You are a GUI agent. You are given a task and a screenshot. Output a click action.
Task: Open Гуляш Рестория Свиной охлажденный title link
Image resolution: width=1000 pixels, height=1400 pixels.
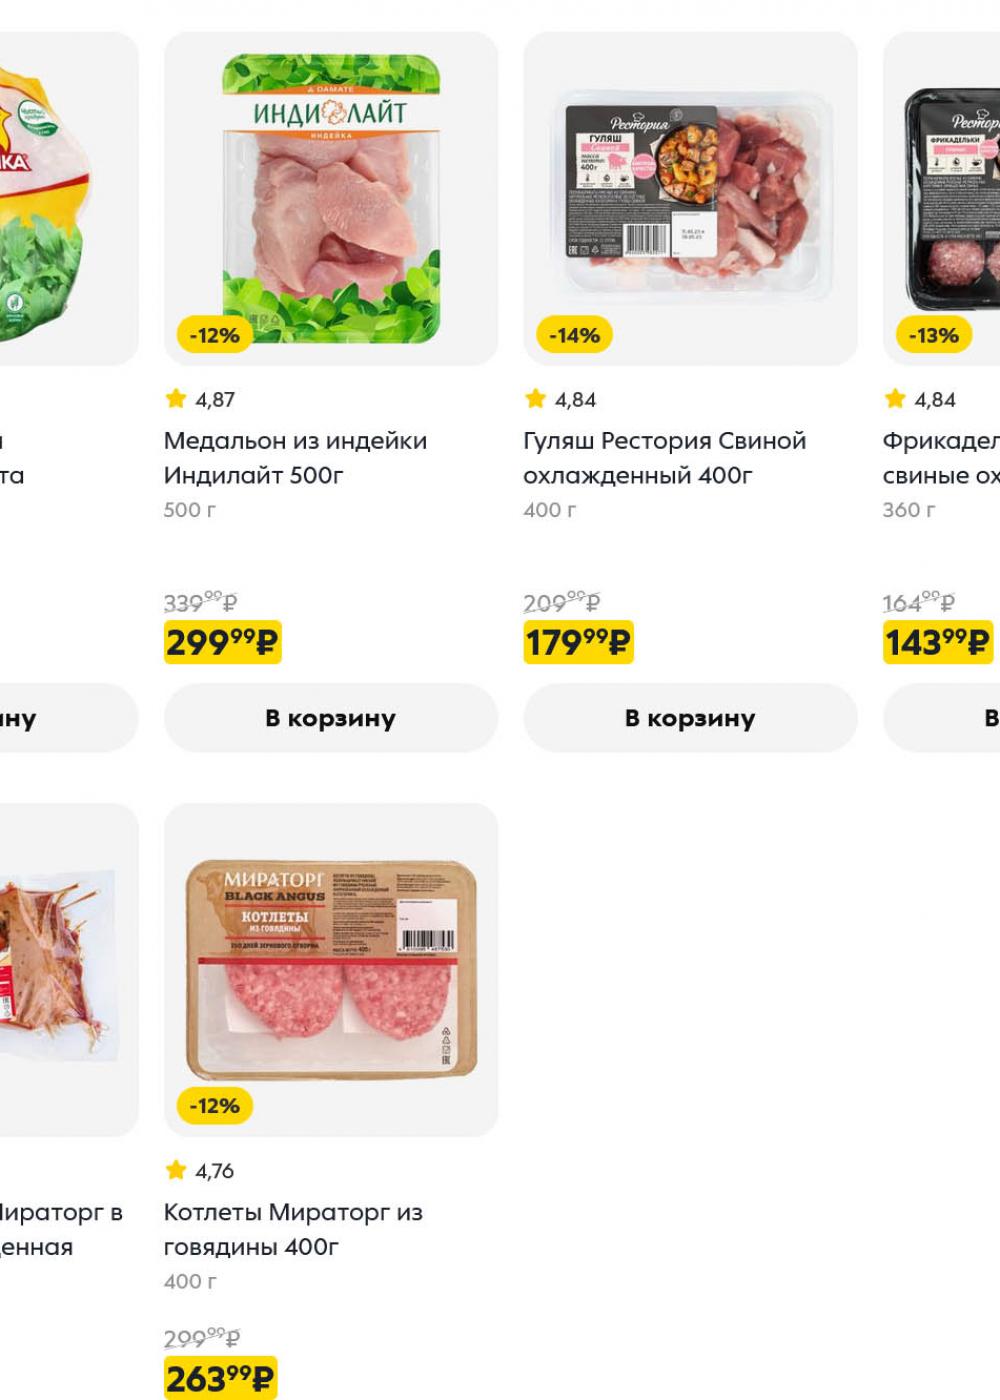pos(664,457)
